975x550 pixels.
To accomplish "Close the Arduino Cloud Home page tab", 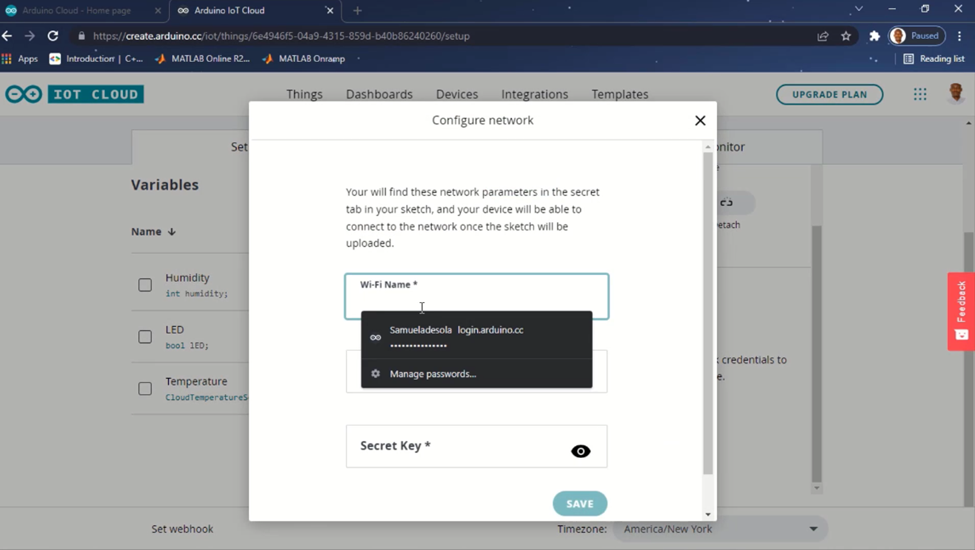I will (x=157, y=11).
